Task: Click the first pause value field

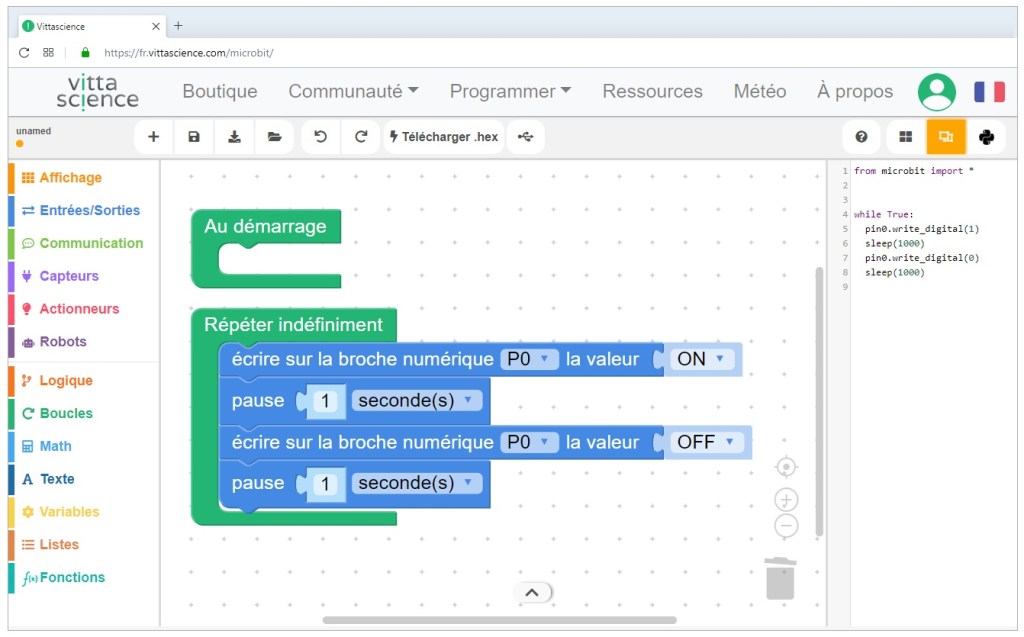Action: tap(325, 401)
